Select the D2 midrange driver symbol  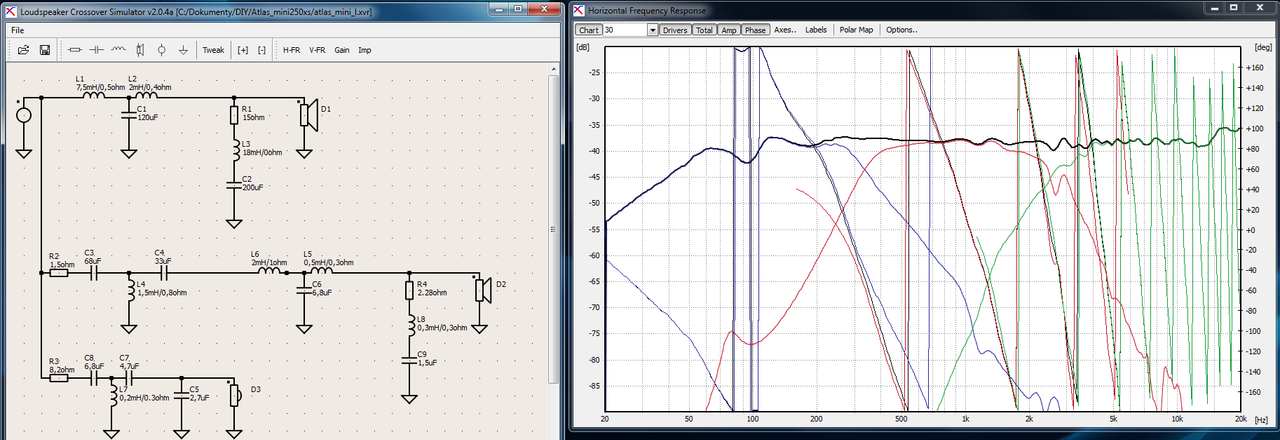(483, 290)
